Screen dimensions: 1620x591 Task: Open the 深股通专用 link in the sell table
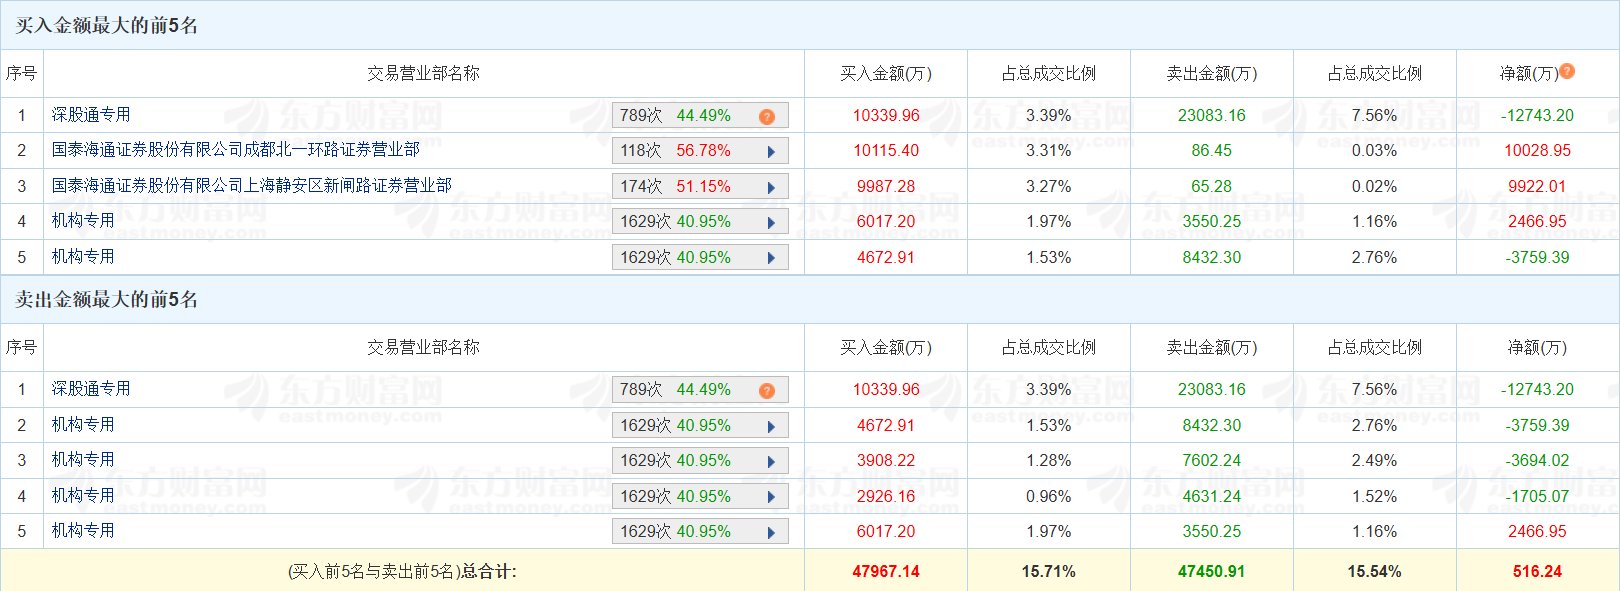coord(91,389)
